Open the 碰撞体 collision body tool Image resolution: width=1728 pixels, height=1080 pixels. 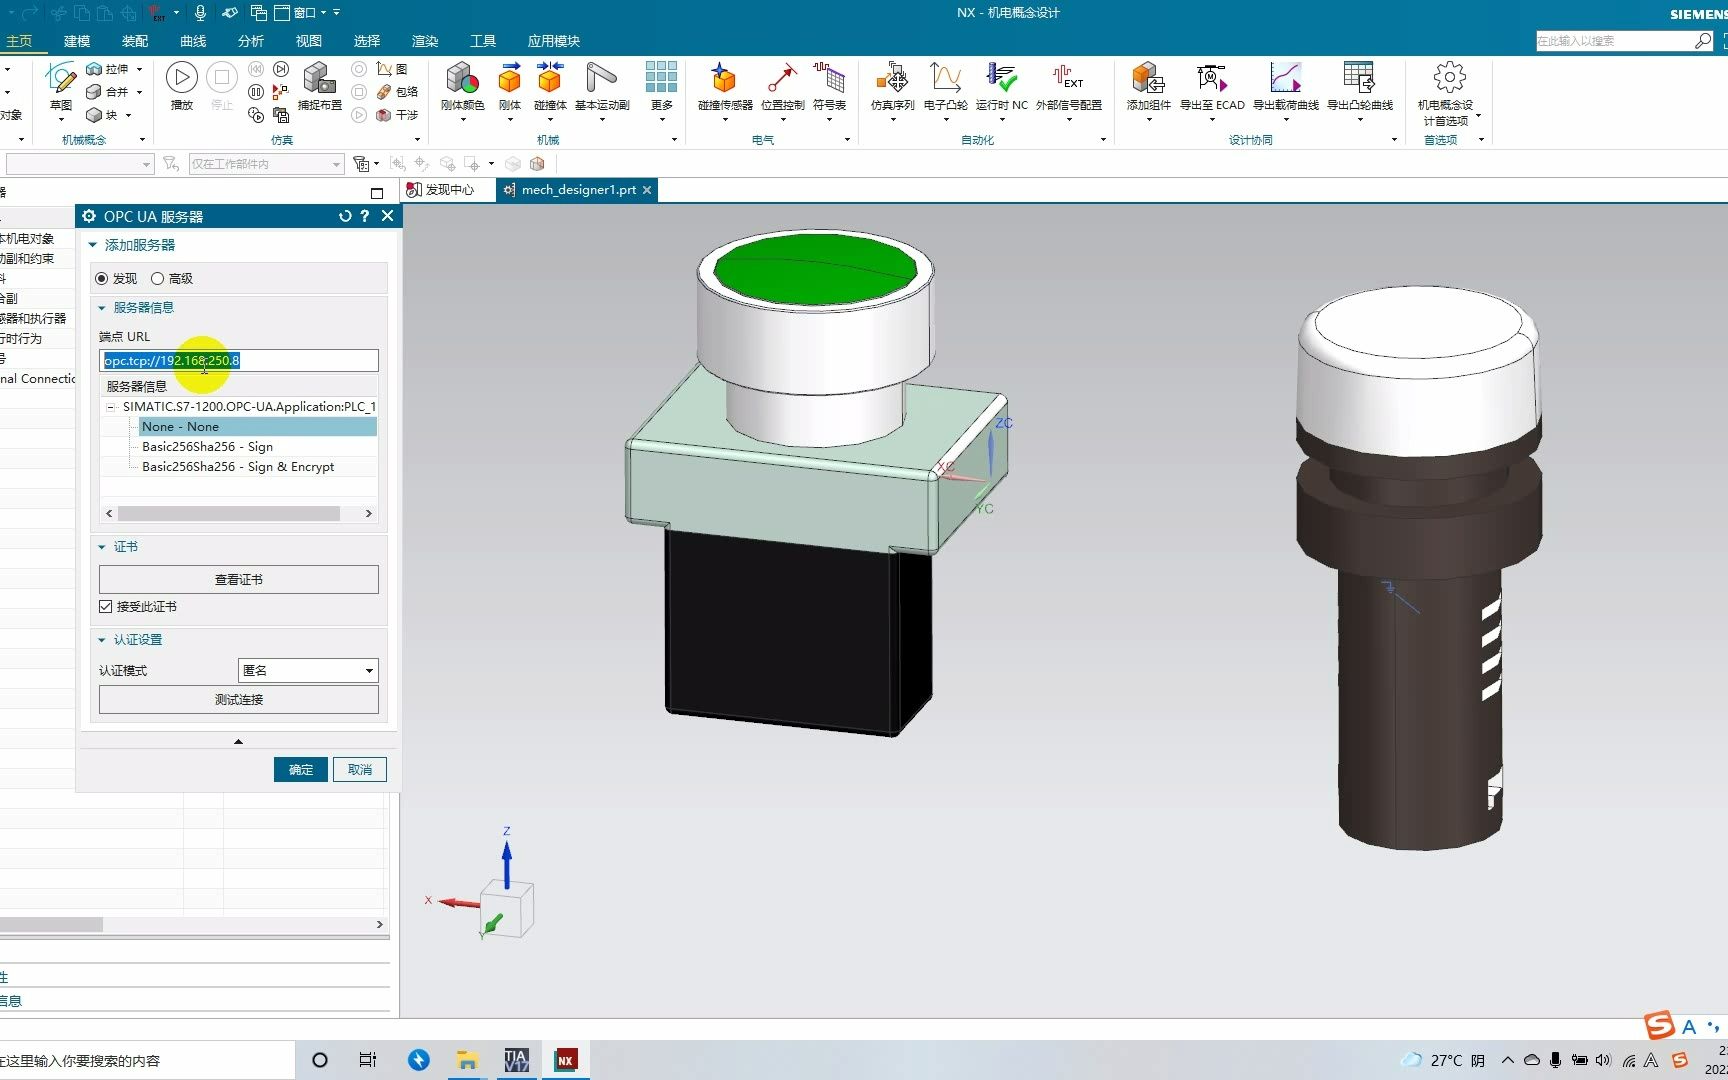[x=550, y=78]
